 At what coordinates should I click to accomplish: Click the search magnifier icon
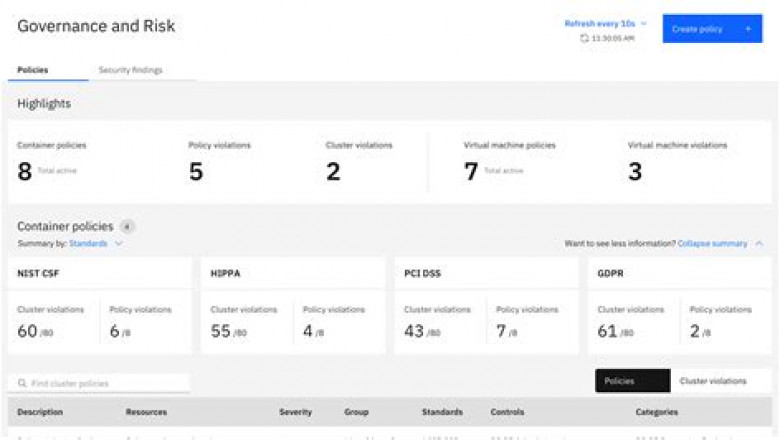coord(22,383)
